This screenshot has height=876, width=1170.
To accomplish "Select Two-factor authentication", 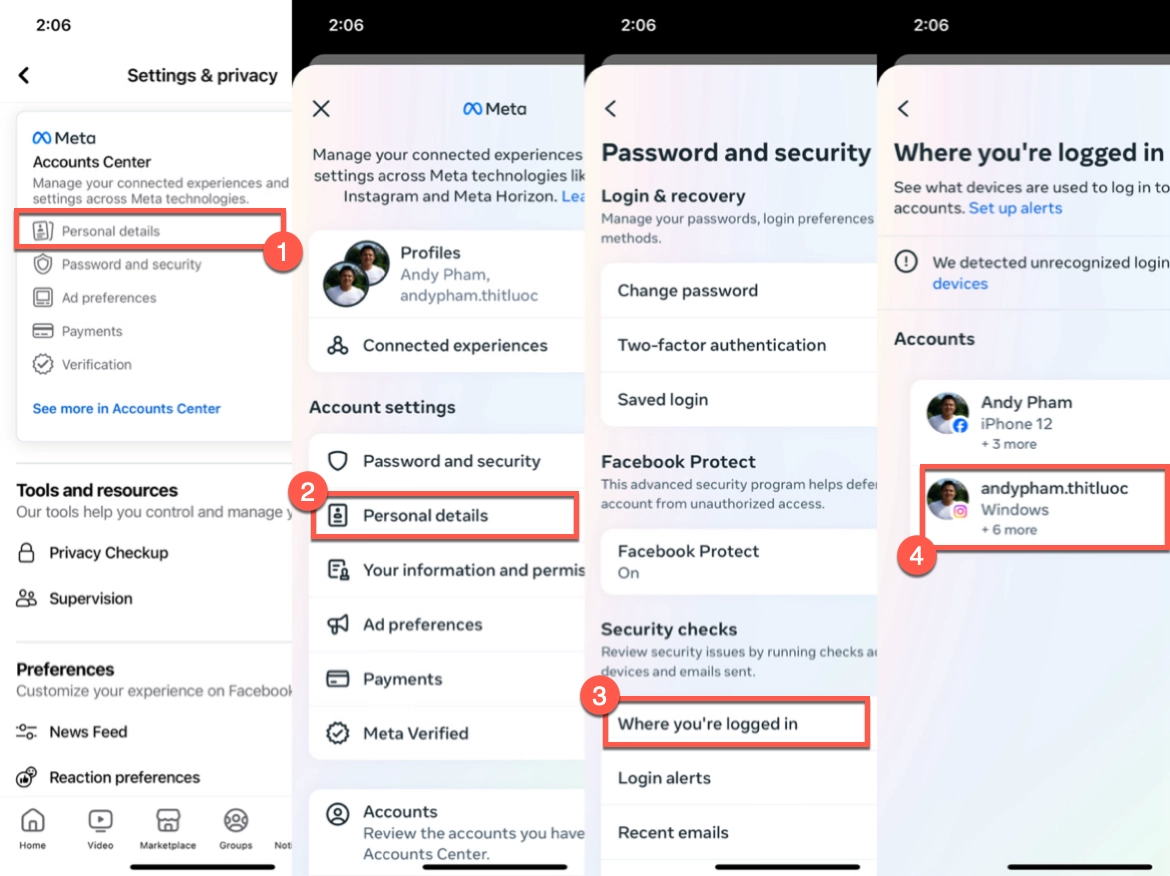I will 739,345.
